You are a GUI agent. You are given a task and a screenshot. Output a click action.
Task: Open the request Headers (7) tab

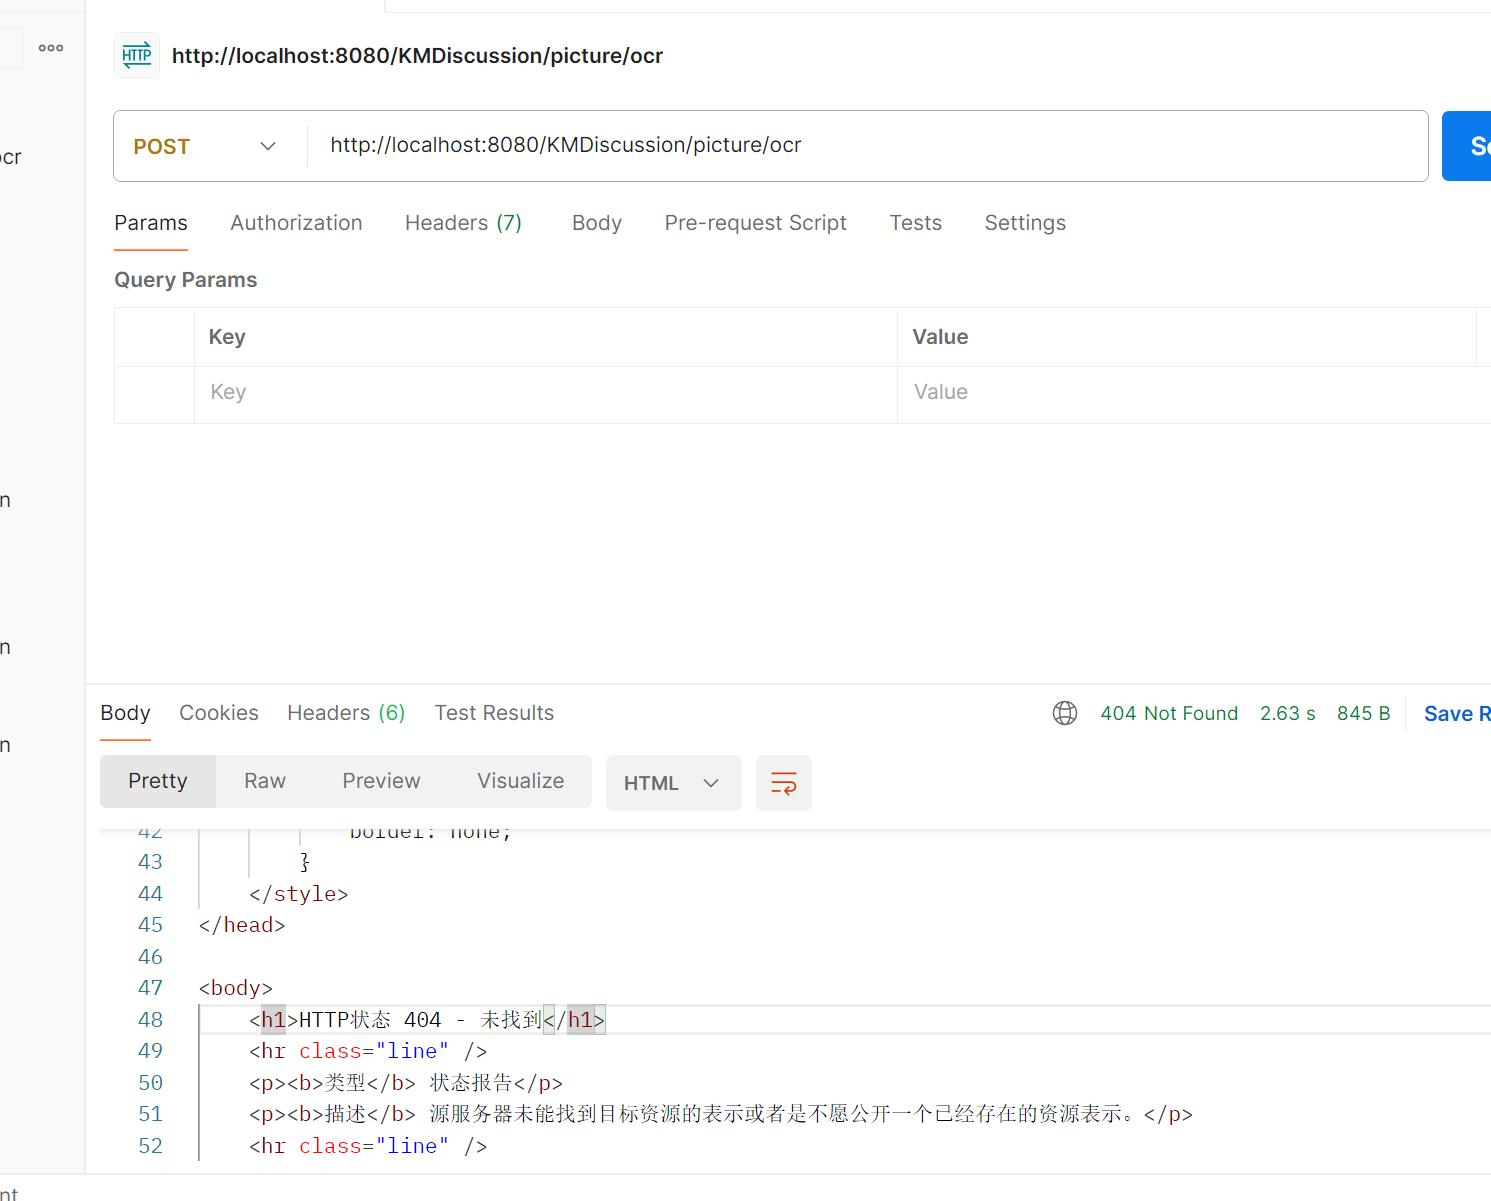tap(463, 223)
